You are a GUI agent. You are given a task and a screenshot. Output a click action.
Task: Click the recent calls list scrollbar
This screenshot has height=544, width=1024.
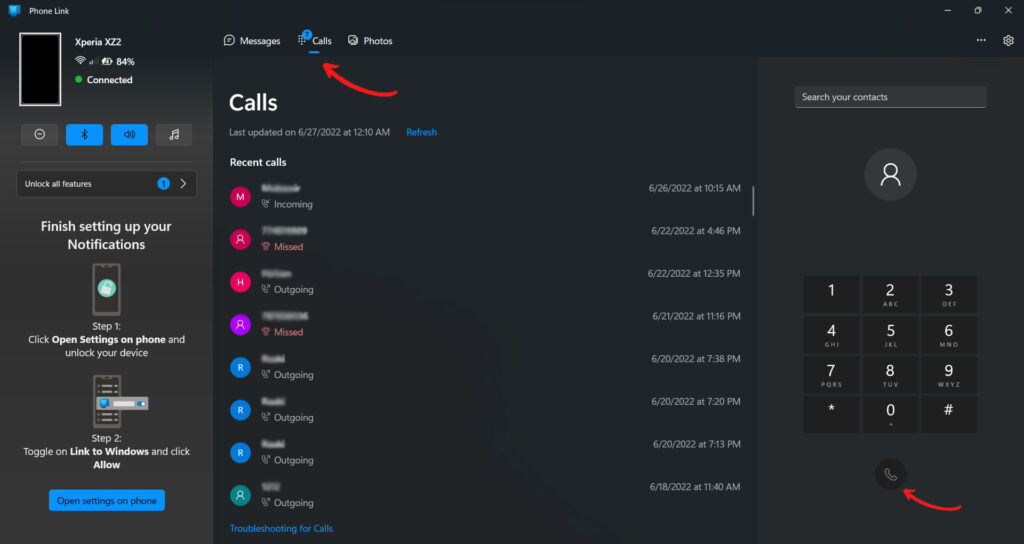click(x=753, y=201)
